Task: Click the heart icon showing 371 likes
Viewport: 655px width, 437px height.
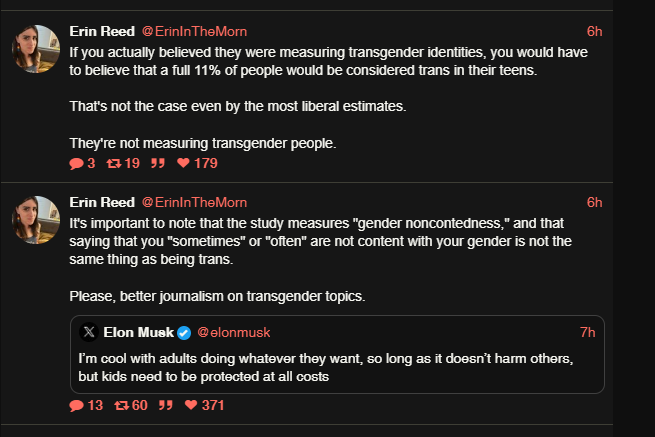Action: pyautogui.click(x=191, y=405)
